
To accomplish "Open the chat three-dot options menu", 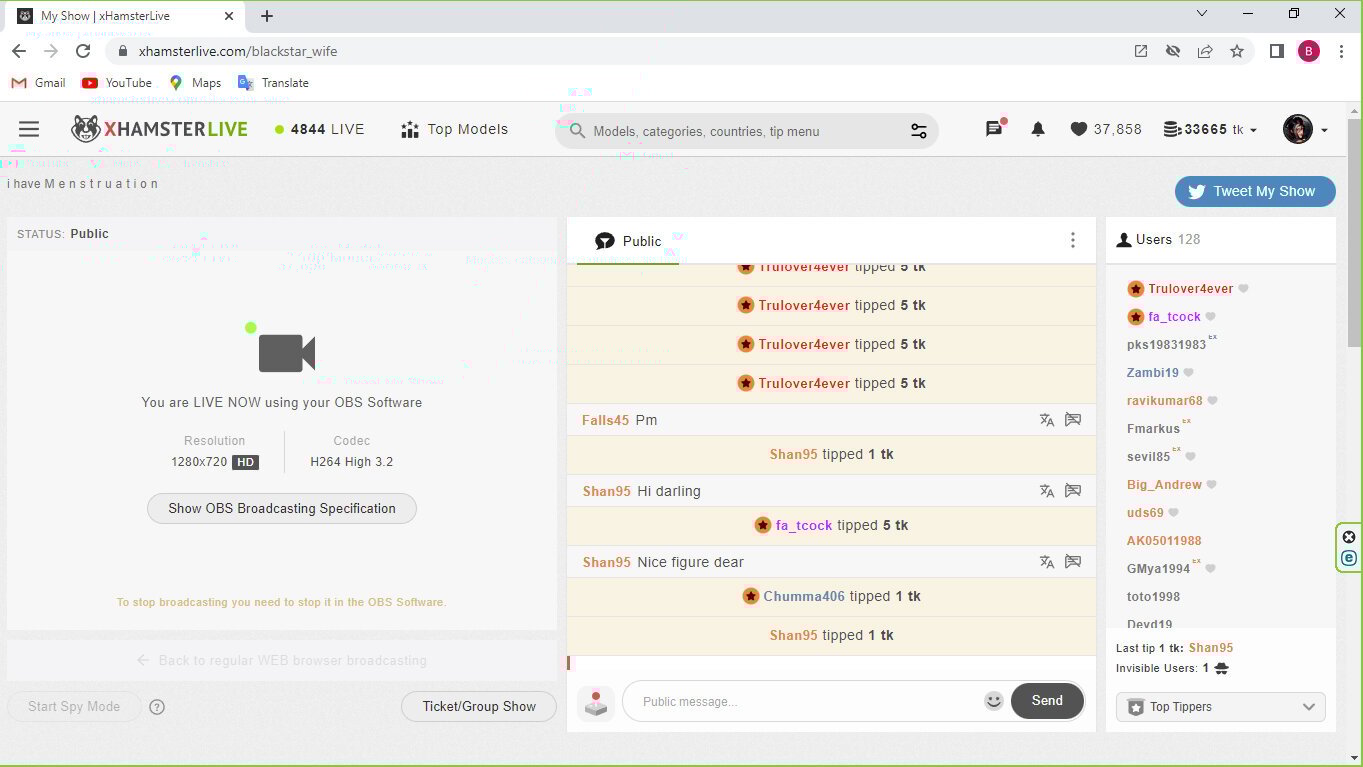I will point(1072,240).
